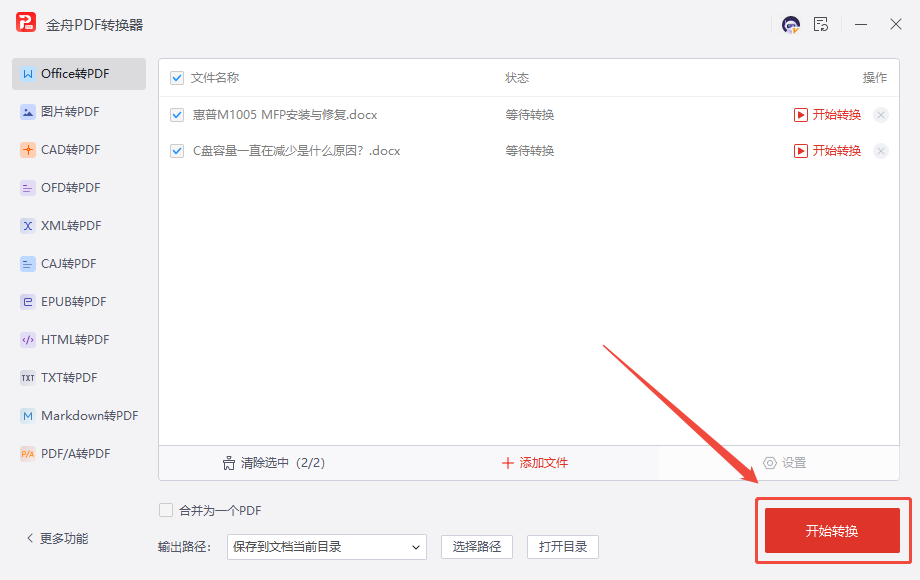Click the 状态 column header
Viewport: 920px width, 580px height.
click(x=517, y=78)
